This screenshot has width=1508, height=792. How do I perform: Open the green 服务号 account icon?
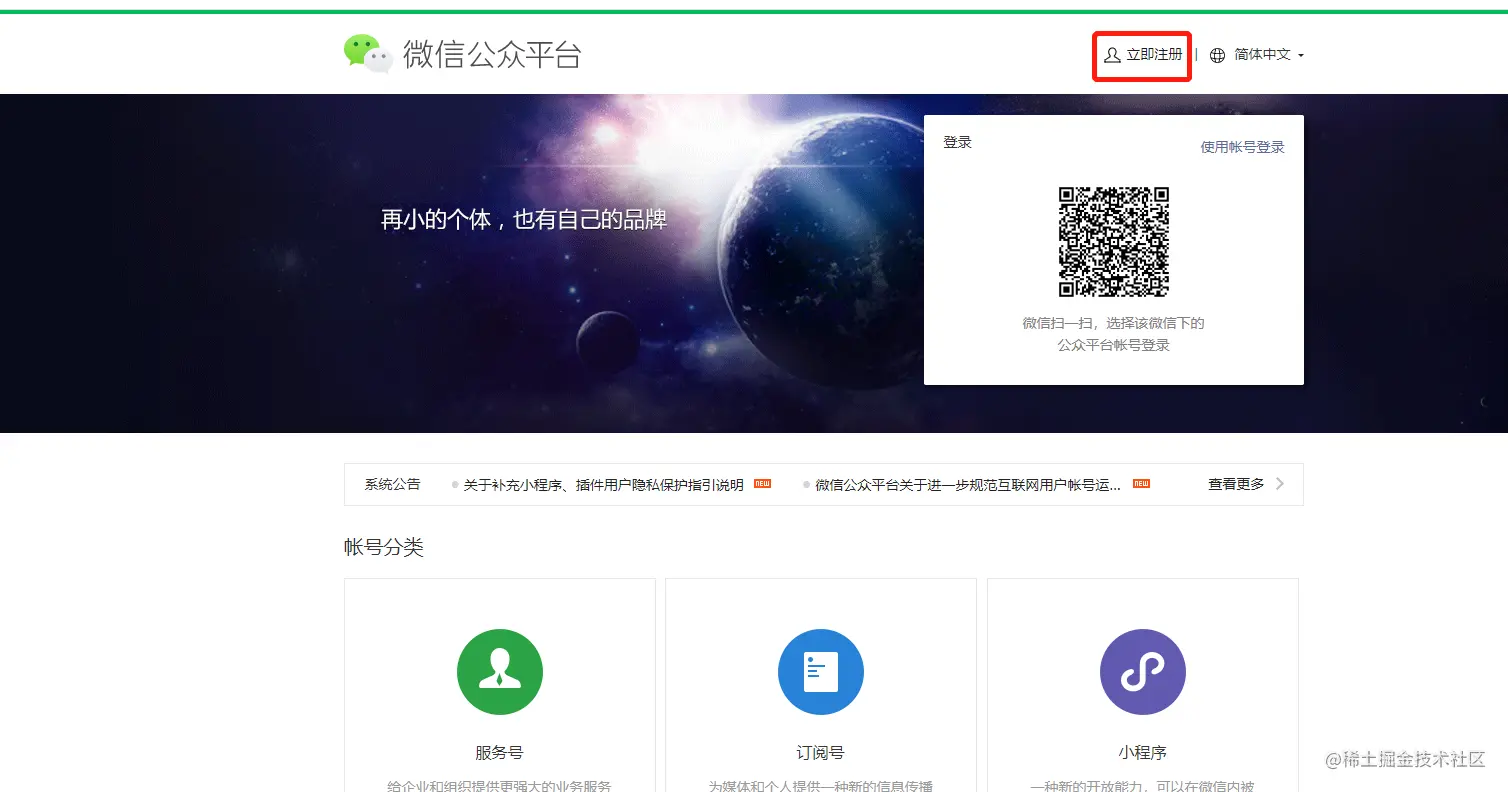(500, 672)
